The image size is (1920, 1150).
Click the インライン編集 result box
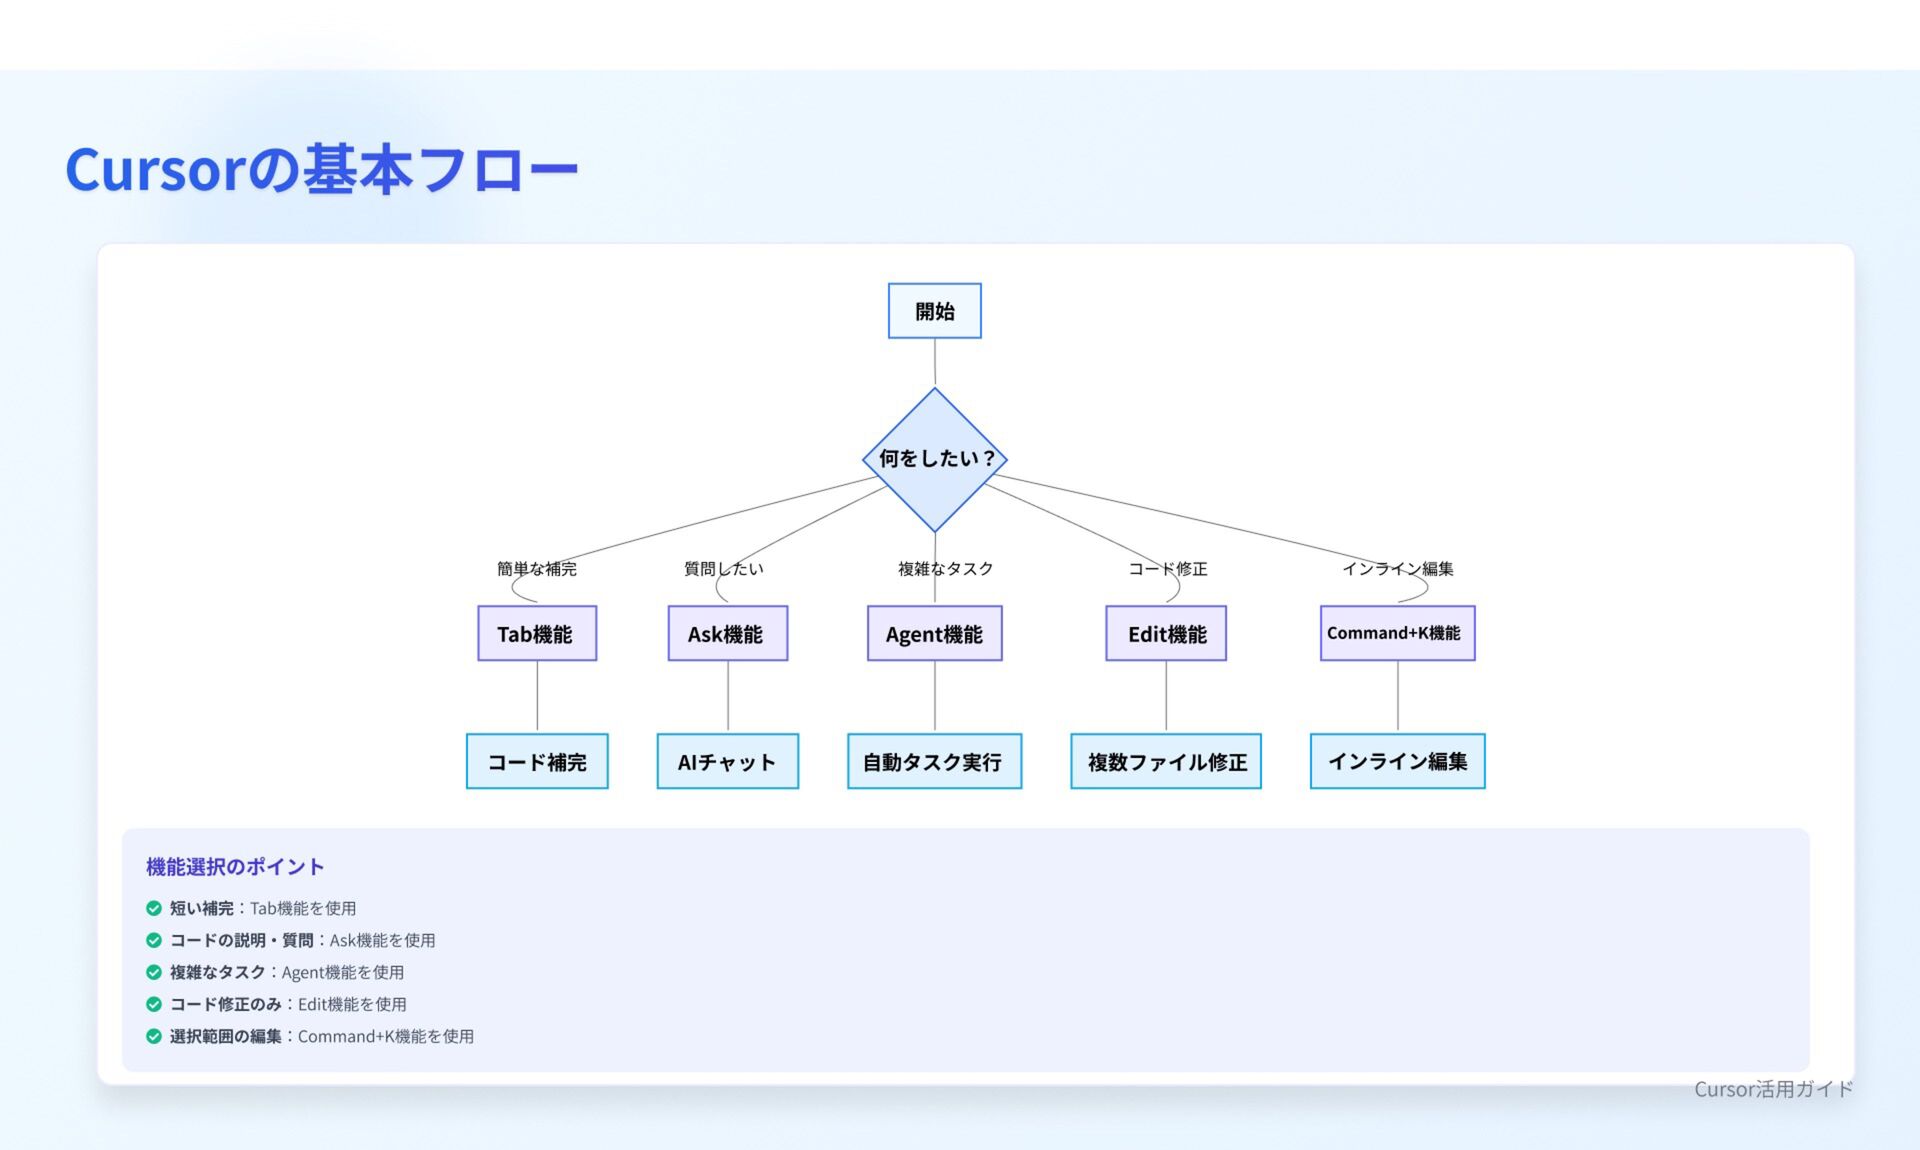[1397, 761]
